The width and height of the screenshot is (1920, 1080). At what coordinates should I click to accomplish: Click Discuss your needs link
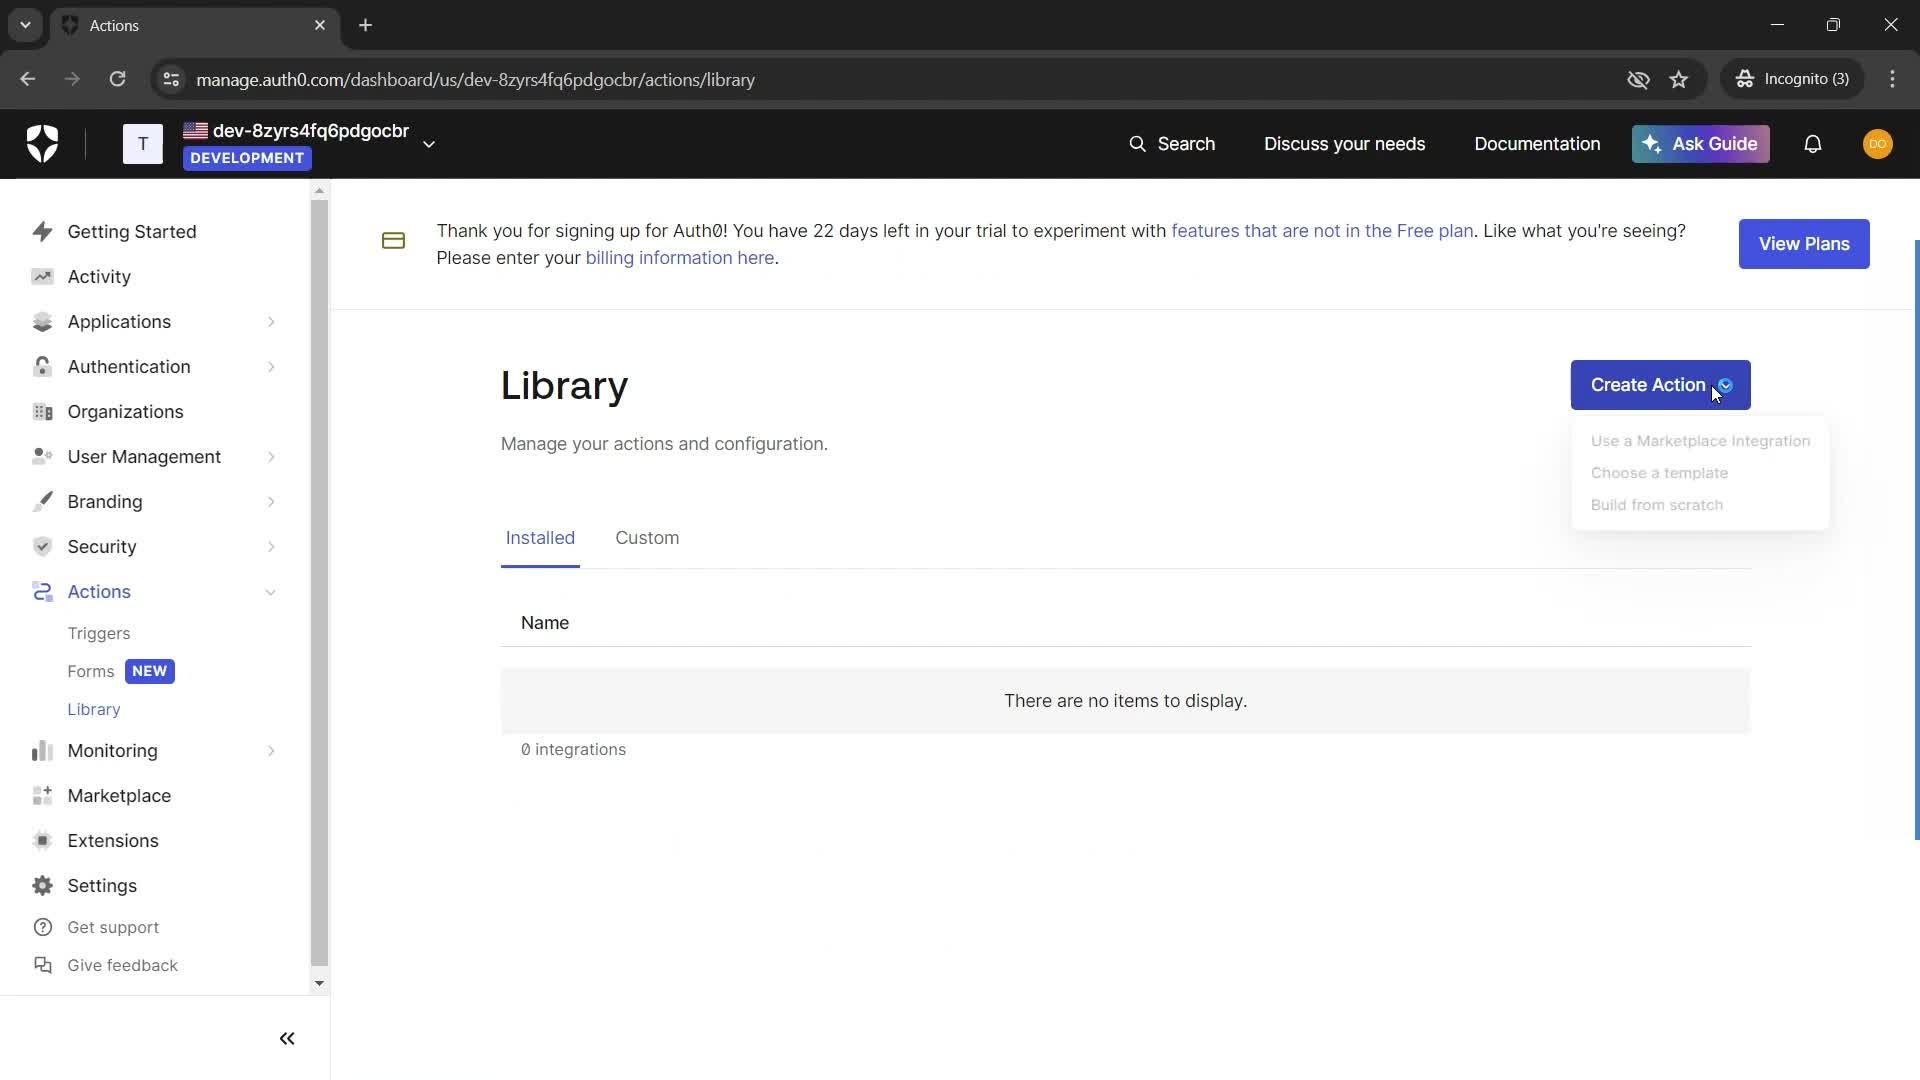(1344, 144)
